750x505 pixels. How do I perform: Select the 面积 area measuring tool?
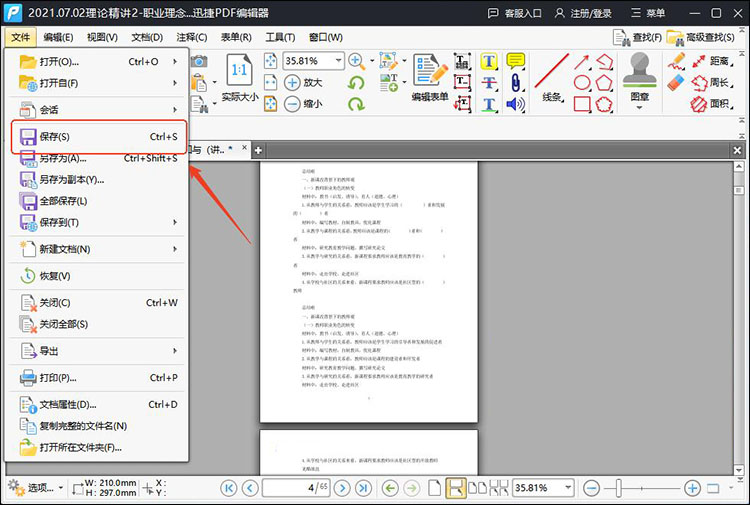tap(712, 104)
